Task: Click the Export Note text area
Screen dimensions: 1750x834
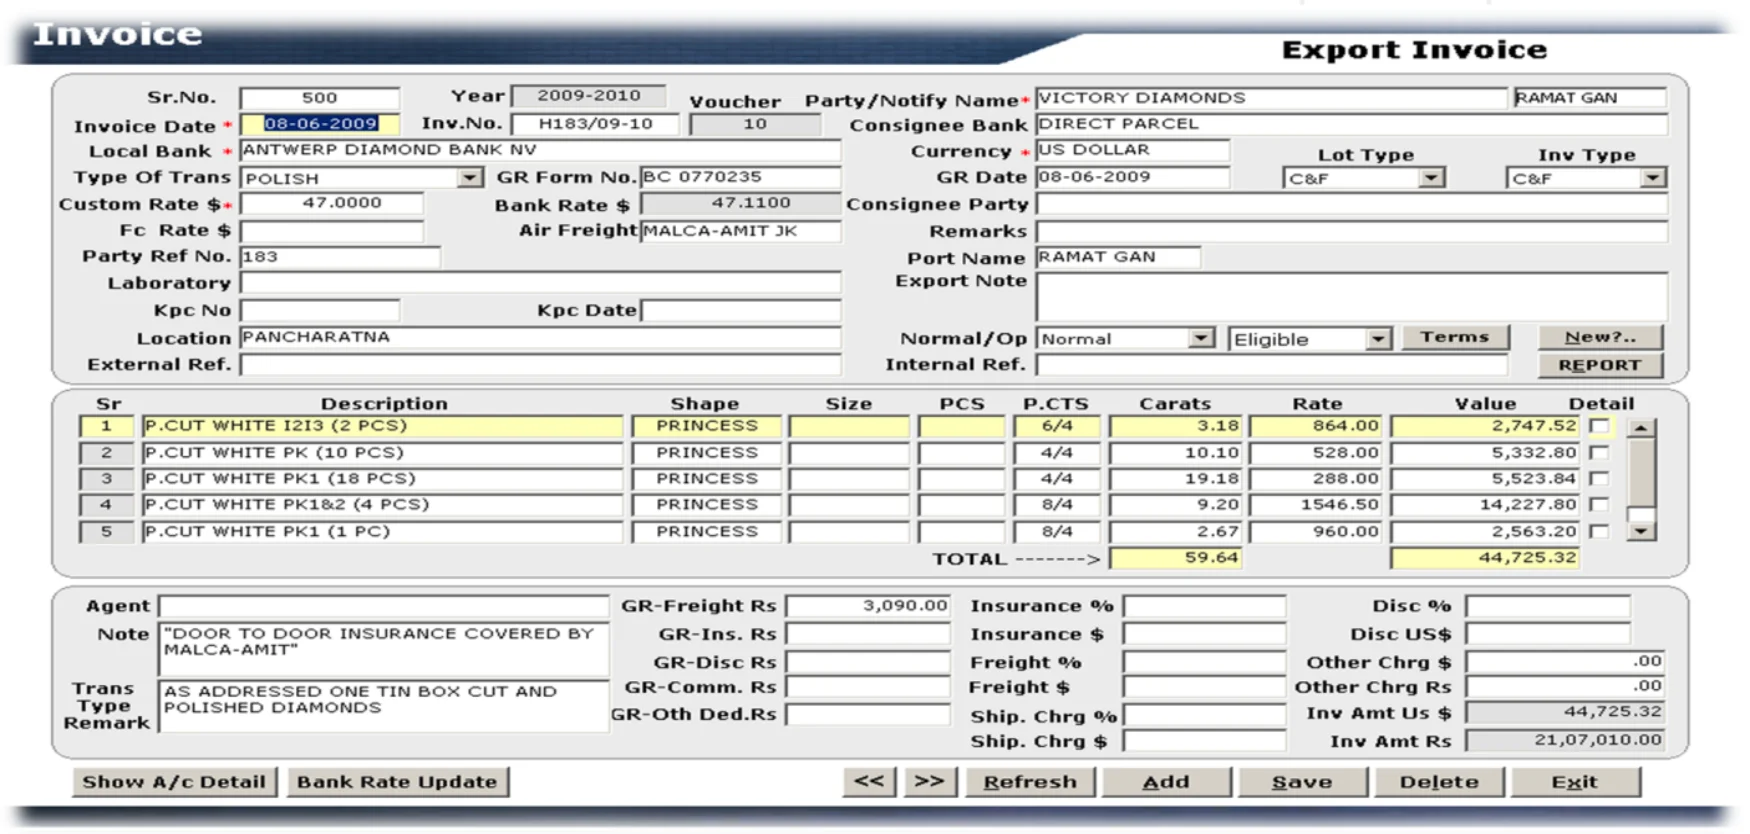Action: (1352, 297)
